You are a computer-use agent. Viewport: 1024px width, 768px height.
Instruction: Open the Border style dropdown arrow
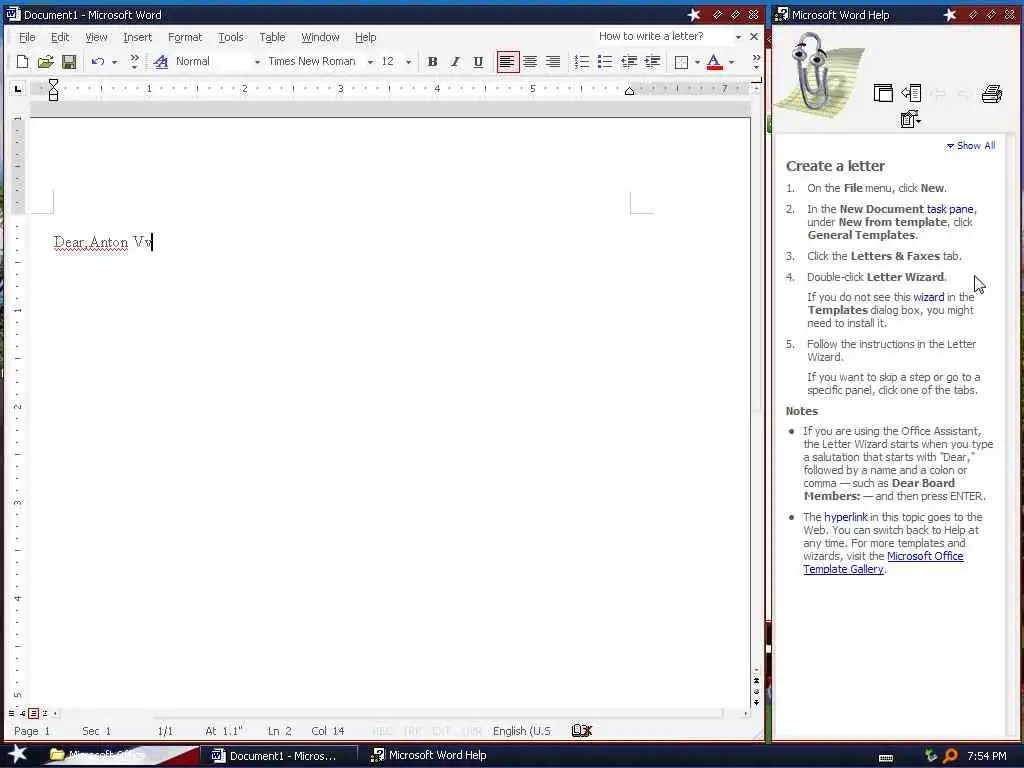[x=697, y=62]
